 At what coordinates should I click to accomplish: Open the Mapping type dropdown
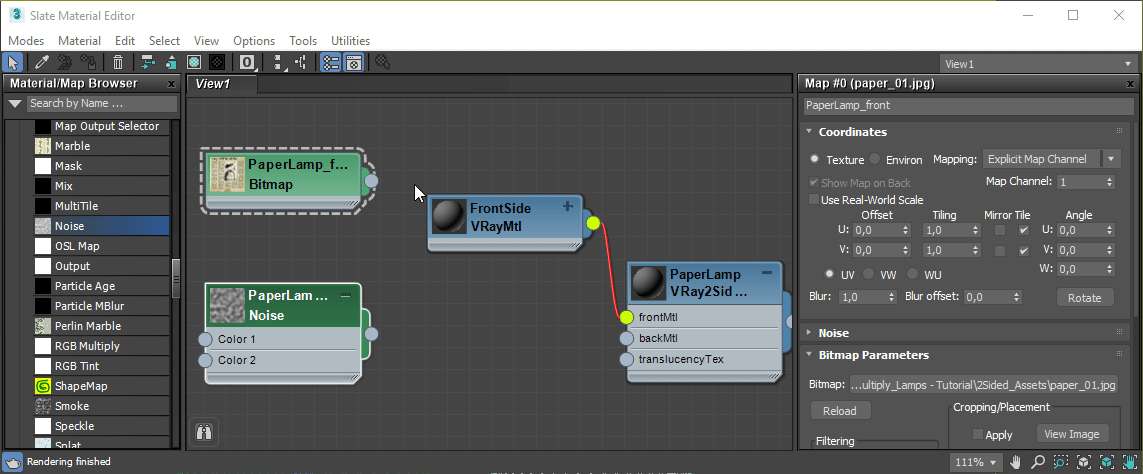[1051, 159]
